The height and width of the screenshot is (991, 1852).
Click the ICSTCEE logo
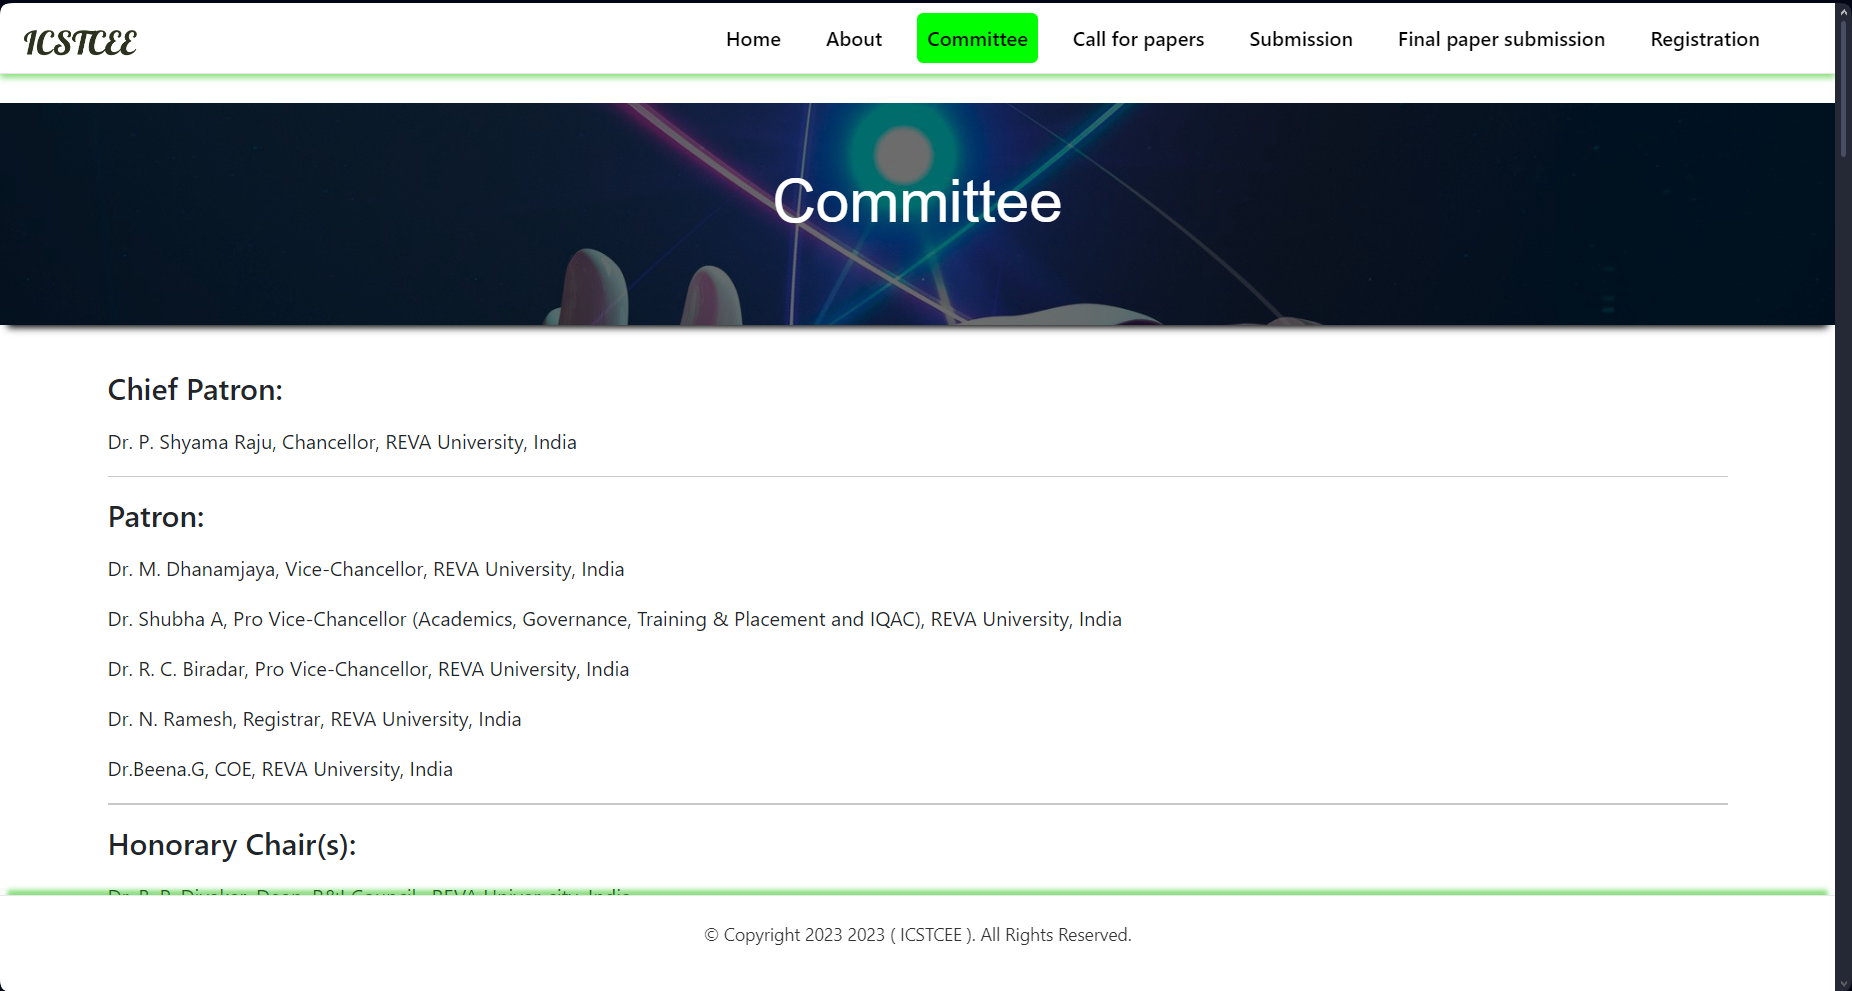coord(80,42)
